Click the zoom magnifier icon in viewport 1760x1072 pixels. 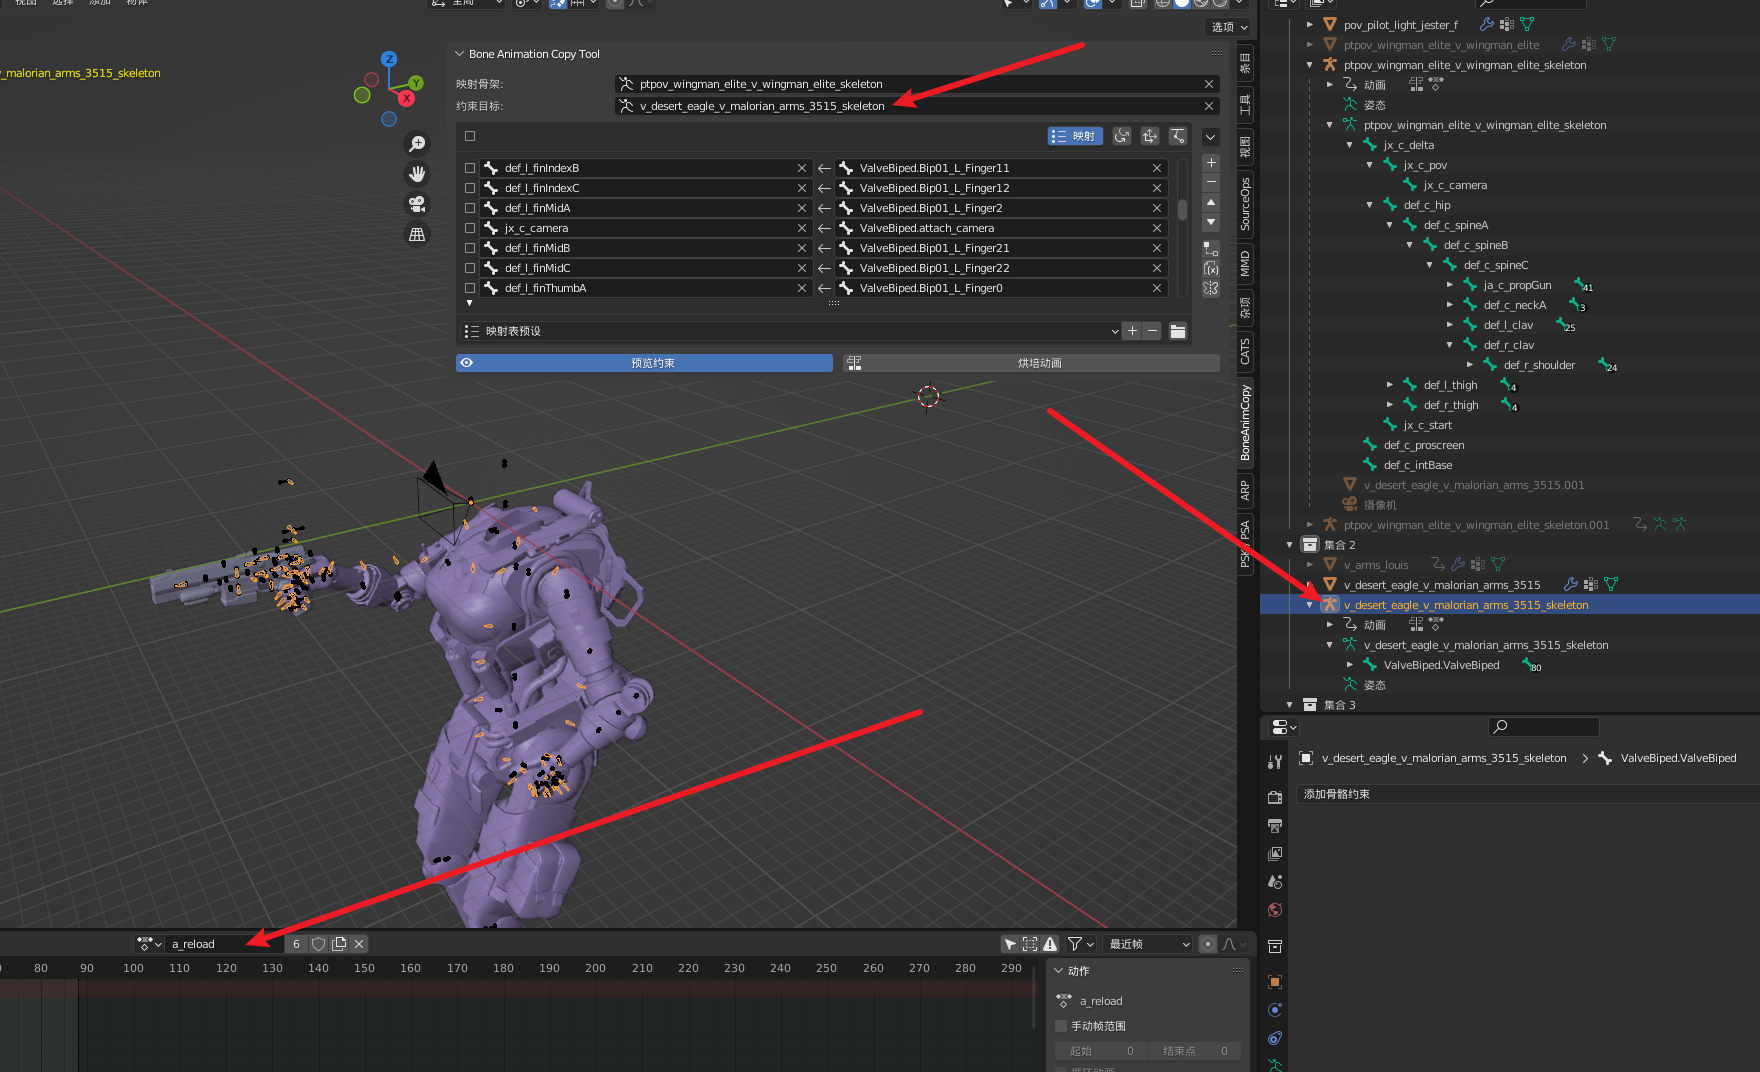[417, 144]
